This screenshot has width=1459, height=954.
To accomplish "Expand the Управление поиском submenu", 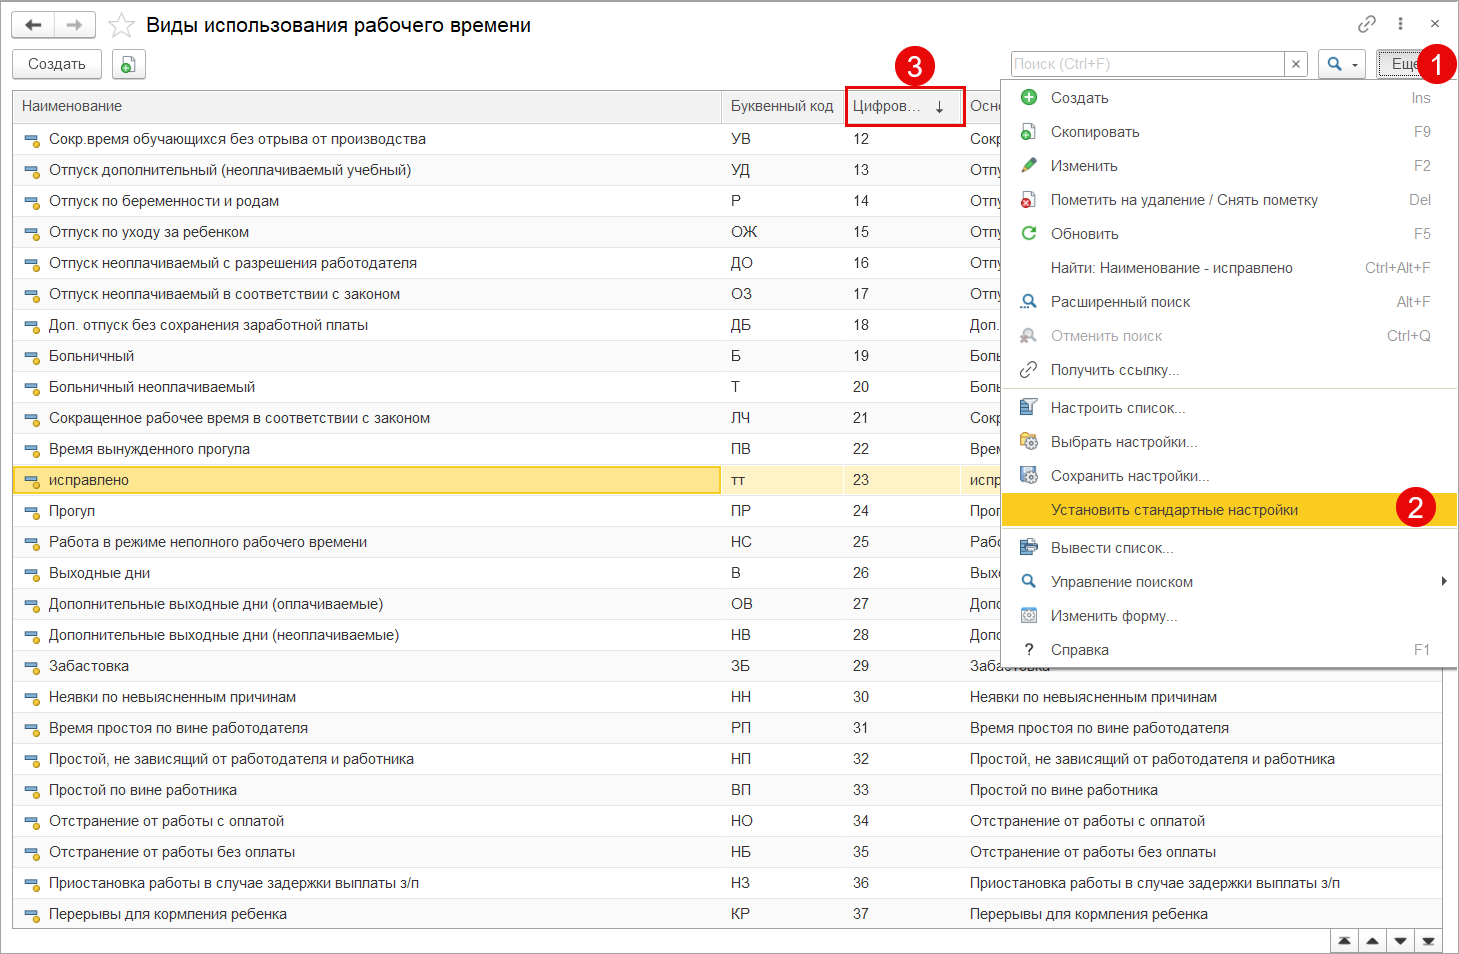I will [1443, 582].
